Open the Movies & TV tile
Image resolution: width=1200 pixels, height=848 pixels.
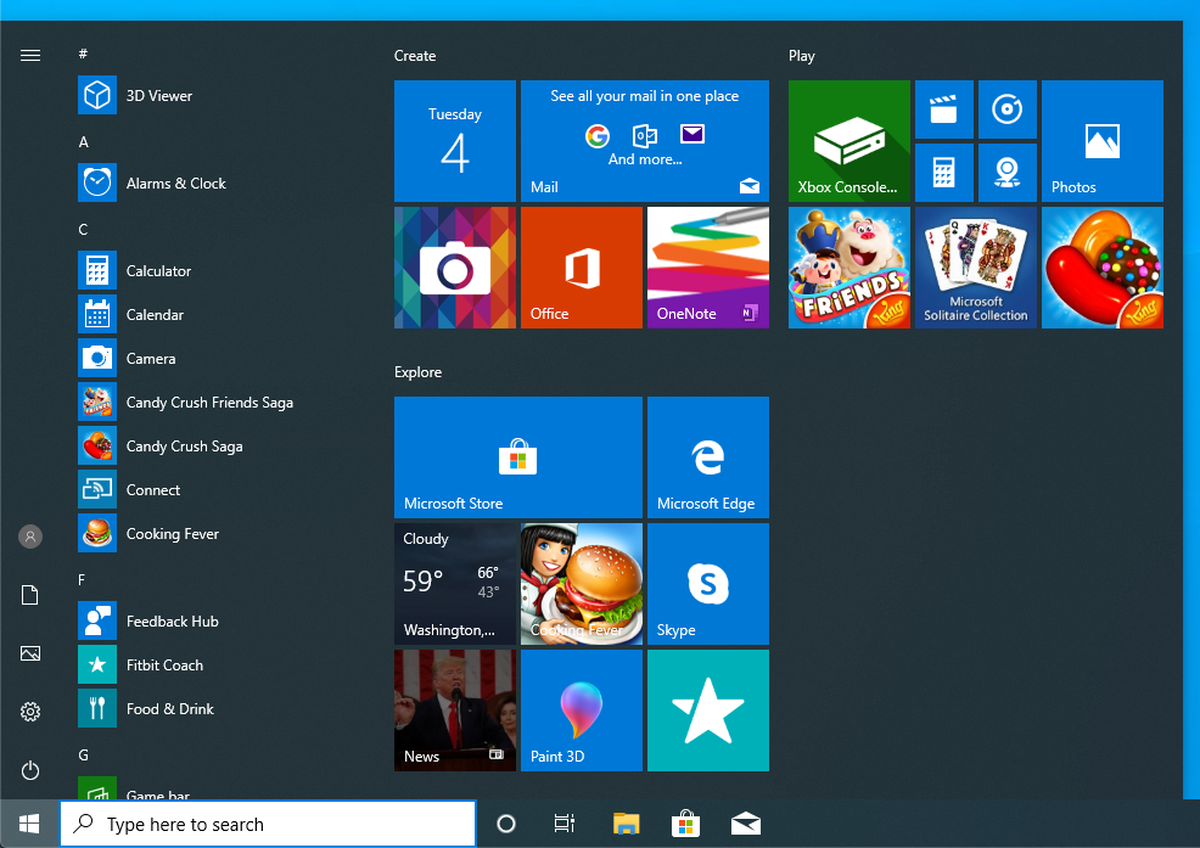coord(945,110)
